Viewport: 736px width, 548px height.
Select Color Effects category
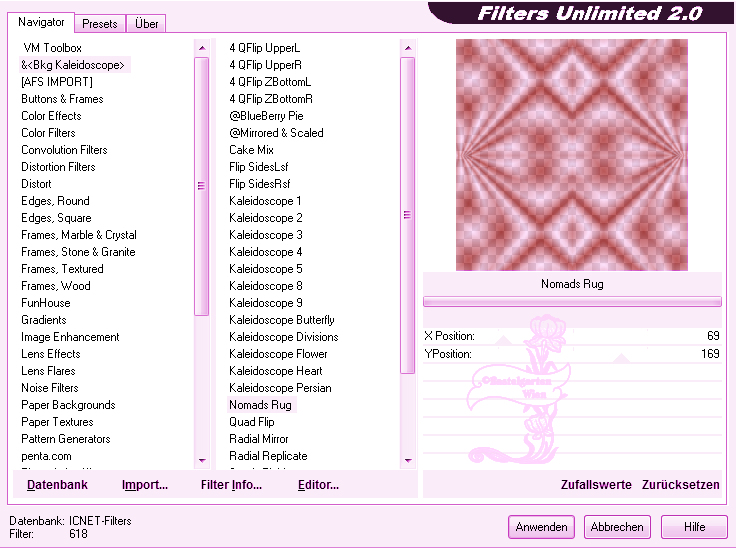pos(51,116)
